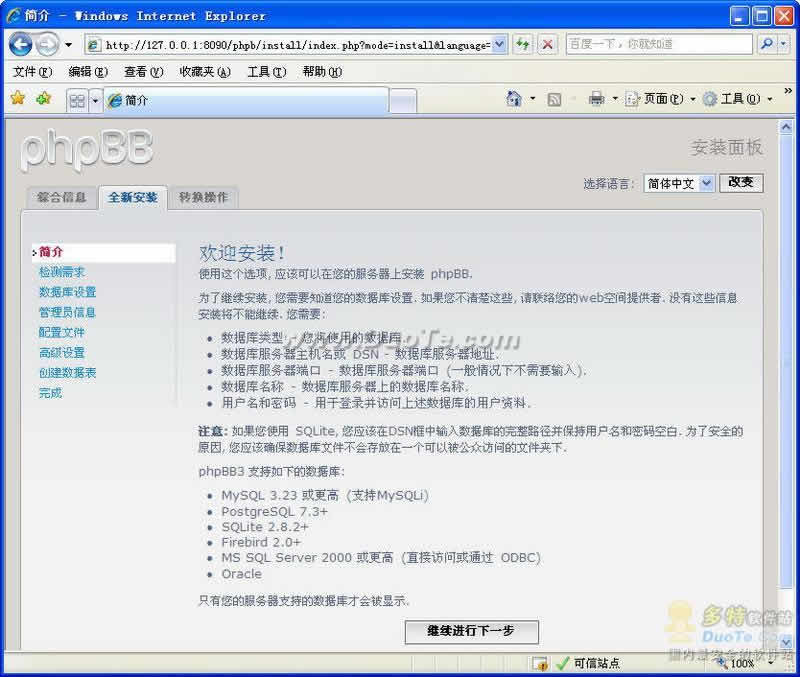This screenshot has width=800, height=677.
Task: Click the Oracle list item text
Action: pyautogui.click(x=241, y=574)
